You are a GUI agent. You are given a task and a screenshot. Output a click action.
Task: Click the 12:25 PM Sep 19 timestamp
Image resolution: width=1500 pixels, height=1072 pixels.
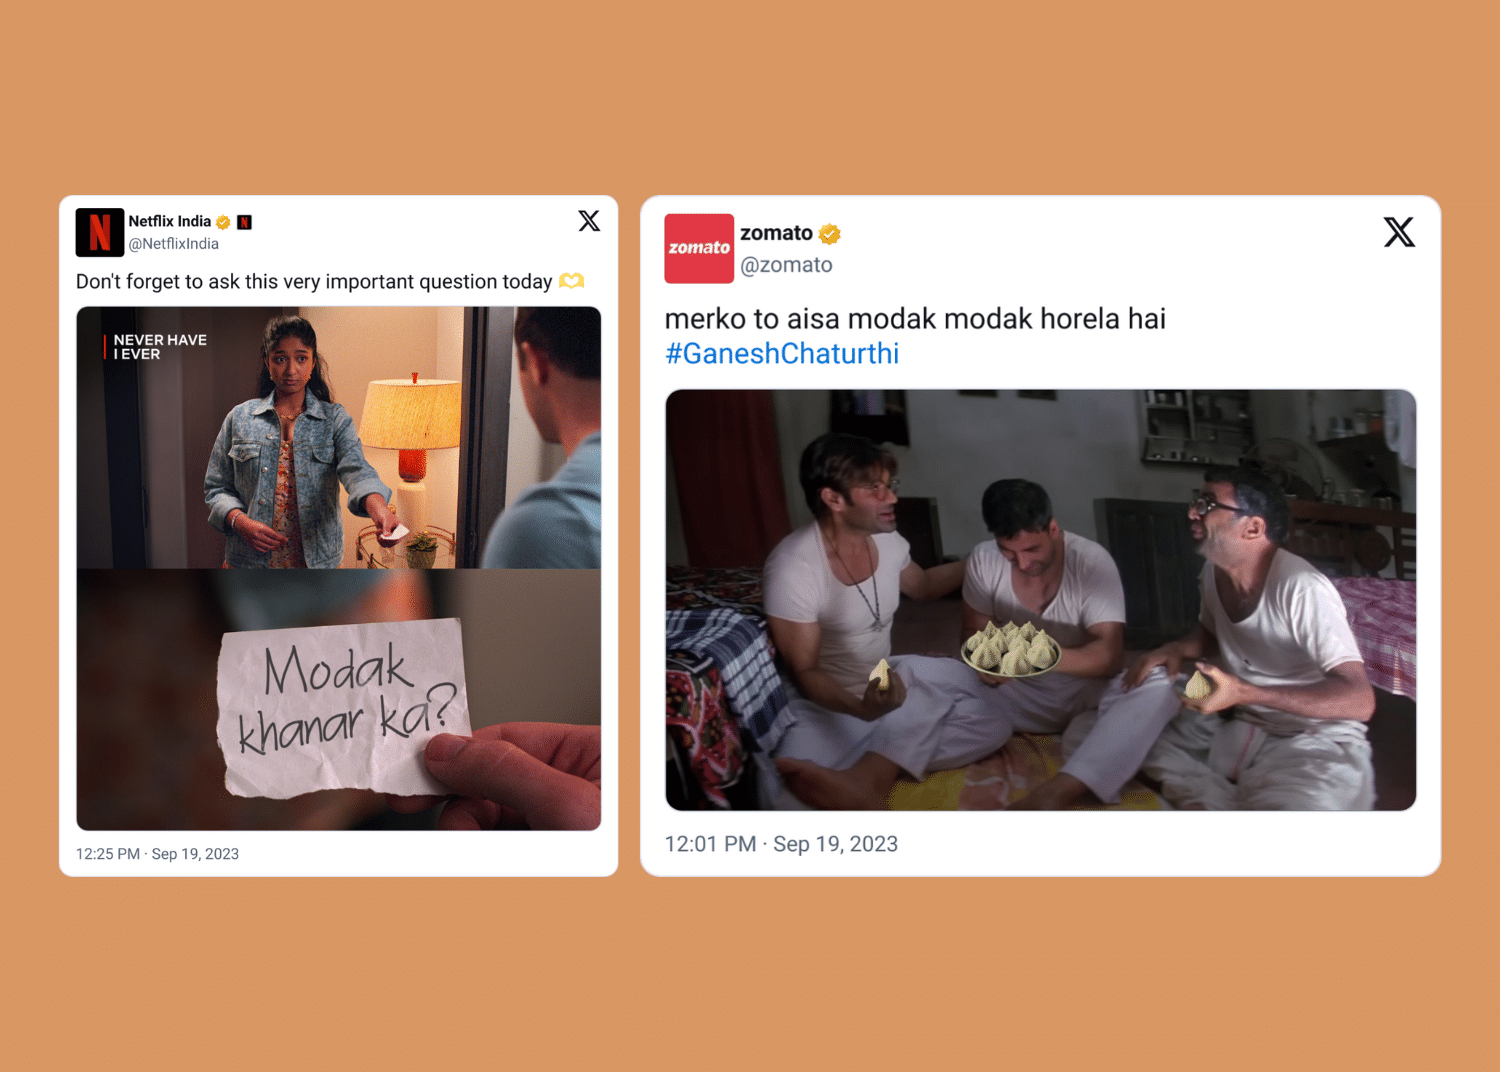click(x=157, y=854)
